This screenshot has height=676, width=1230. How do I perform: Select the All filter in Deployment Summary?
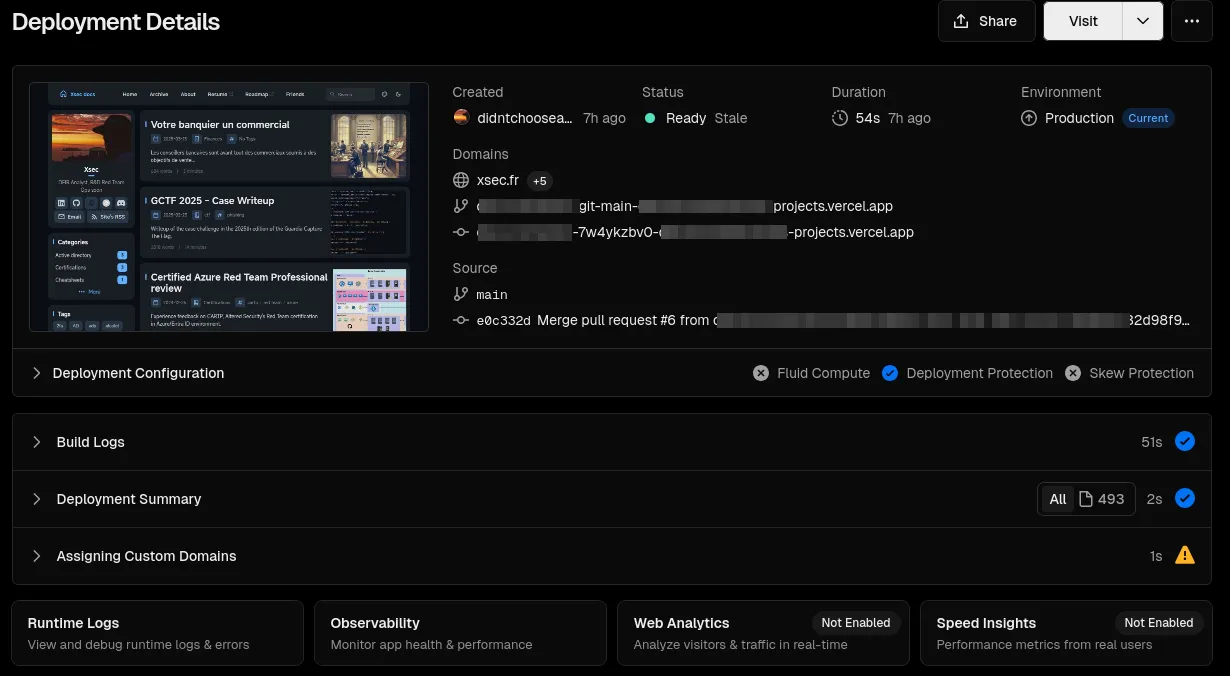pos(1057,499)
